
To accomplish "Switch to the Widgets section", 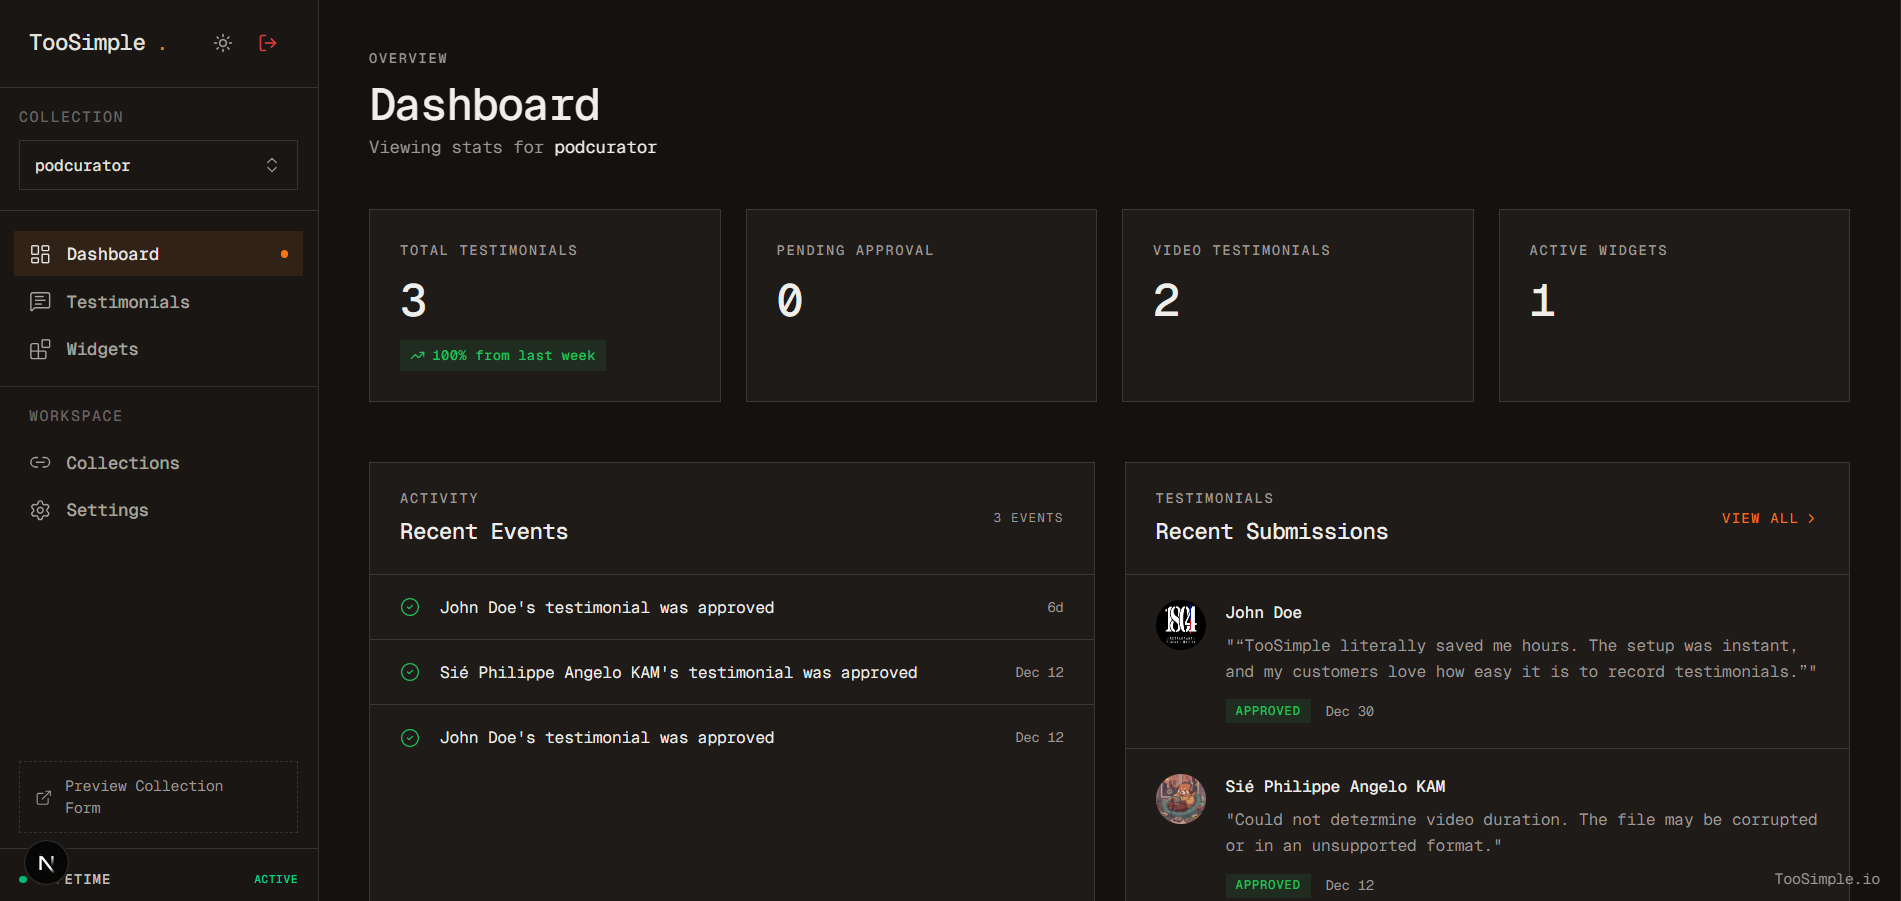I will tap(102, 348).
